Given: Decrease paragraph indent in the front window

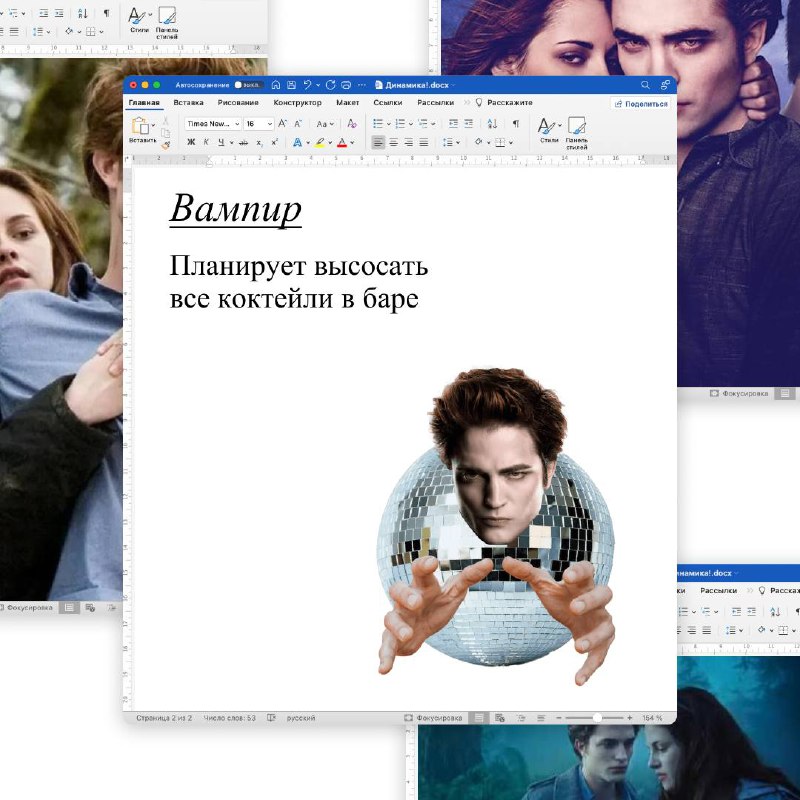Looking at the screenshot, I should 453,123.
